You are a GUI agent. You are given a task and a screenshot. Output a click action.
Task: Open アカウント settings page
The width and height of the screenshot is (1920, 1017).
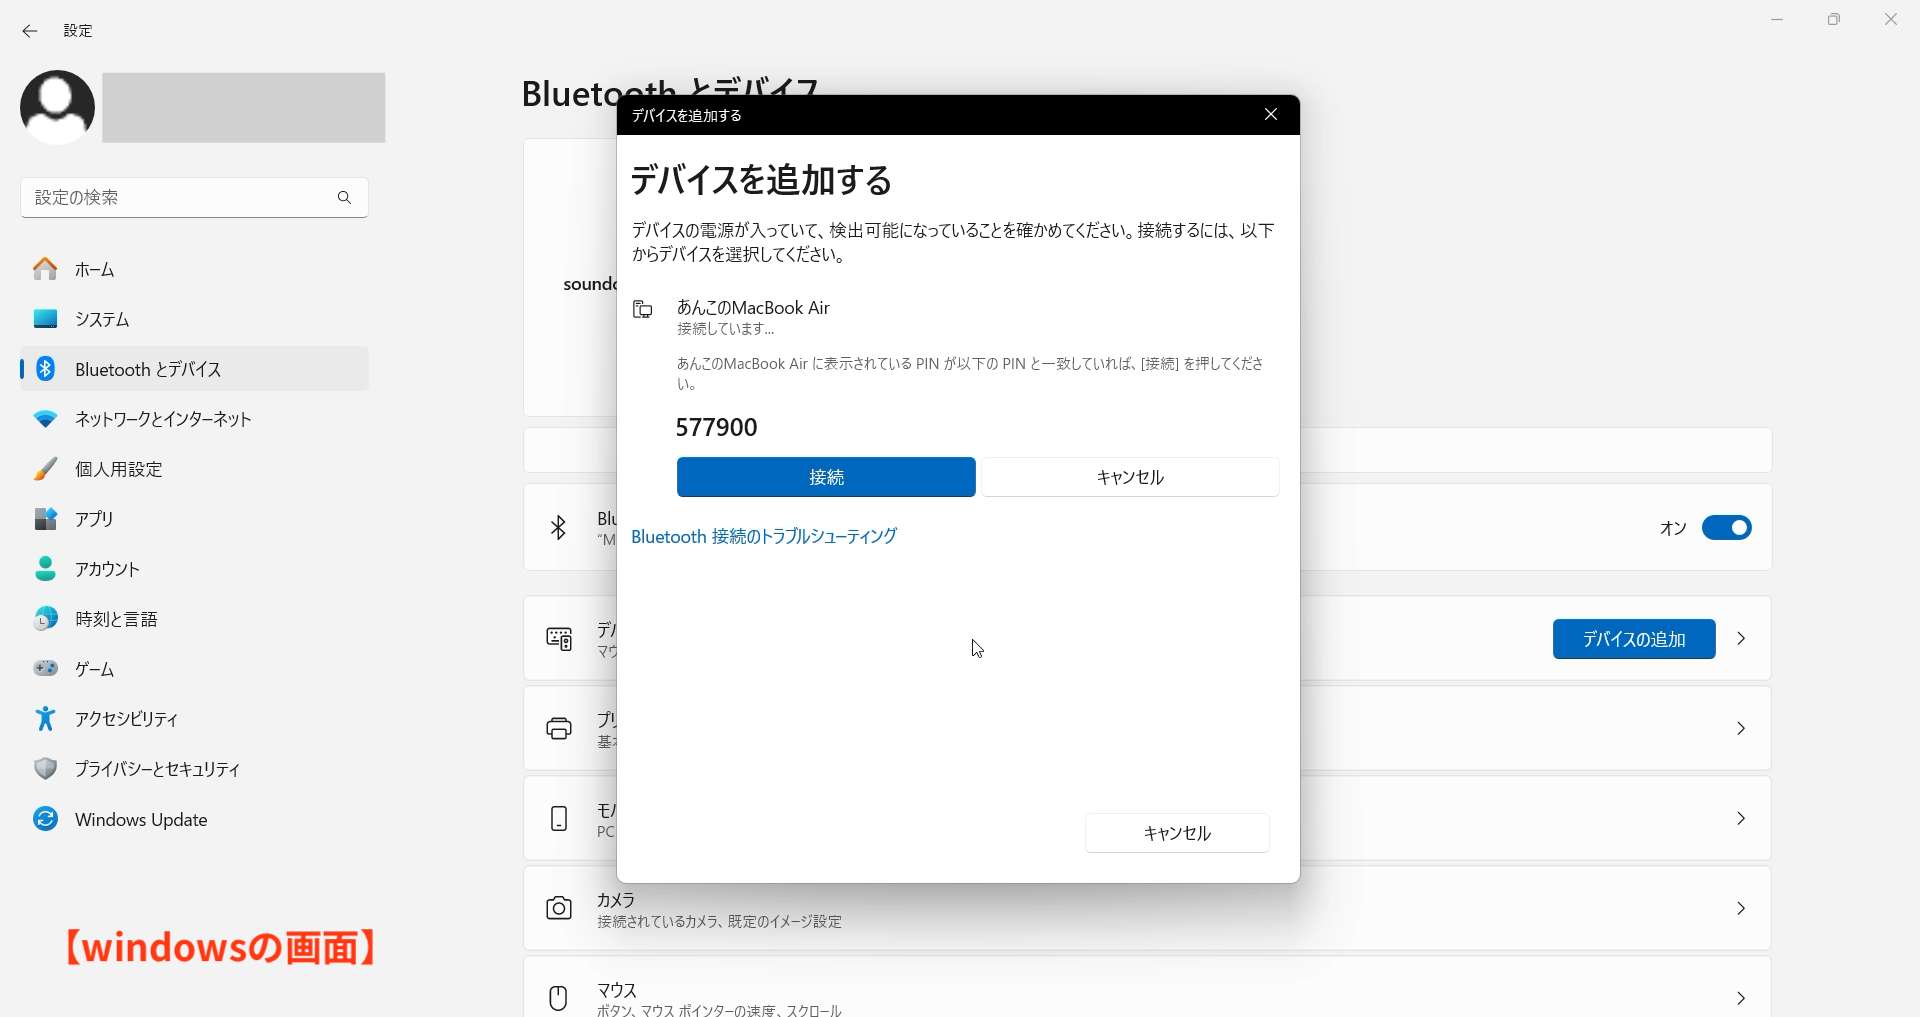click(194, 569)
